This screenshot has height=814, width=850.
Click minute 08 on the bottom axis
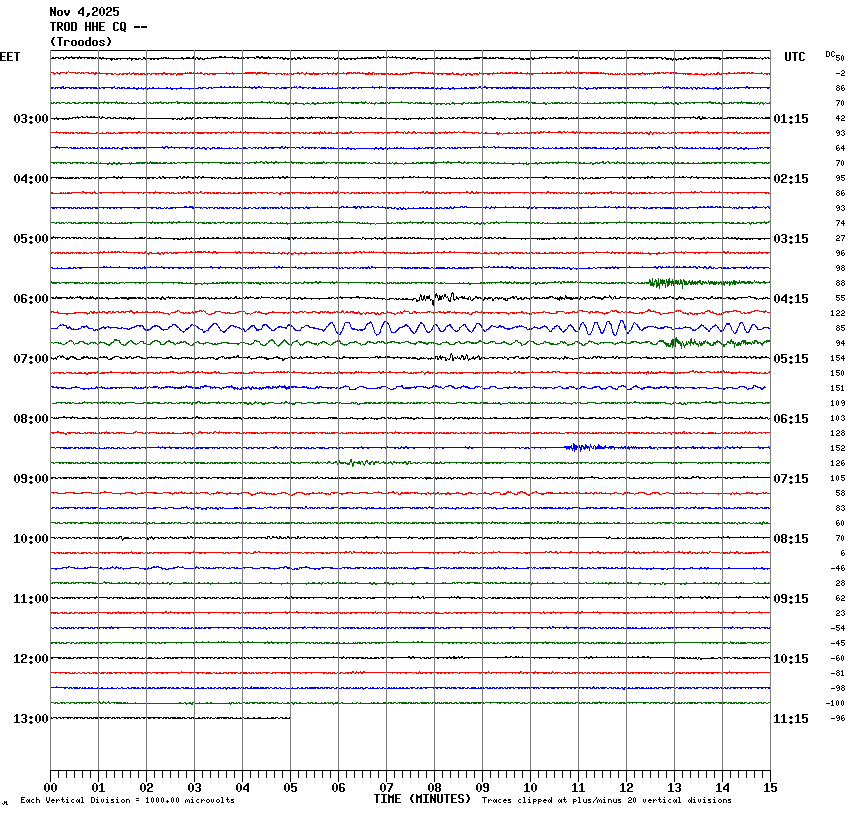click(x=434, y=788)
